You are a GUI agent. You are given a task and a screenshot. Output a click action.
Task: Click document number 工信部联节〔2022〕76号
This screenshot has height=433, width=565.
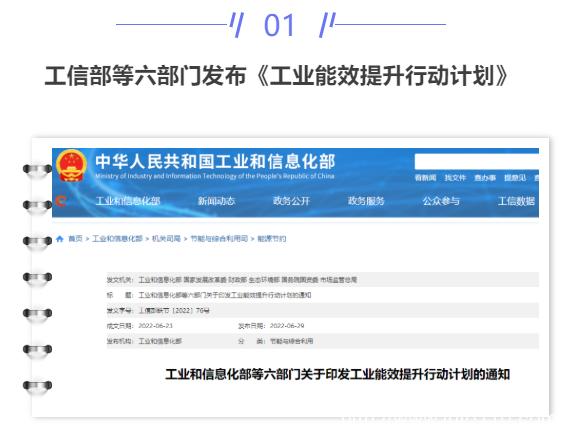click(x=174, y=310)
